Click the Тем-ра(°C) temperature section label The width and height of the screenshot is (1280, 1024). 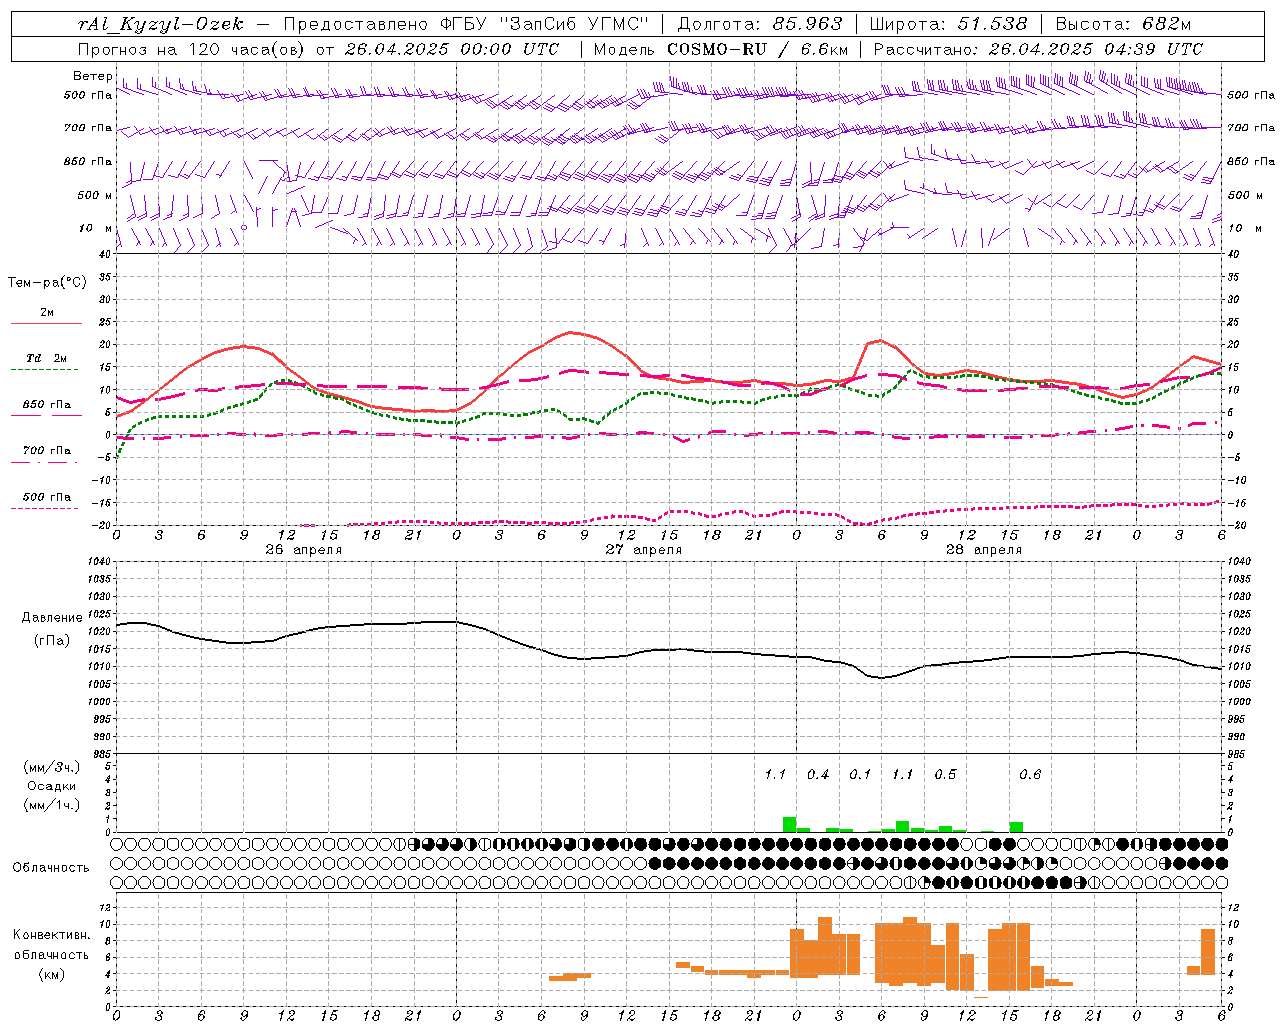47,283
